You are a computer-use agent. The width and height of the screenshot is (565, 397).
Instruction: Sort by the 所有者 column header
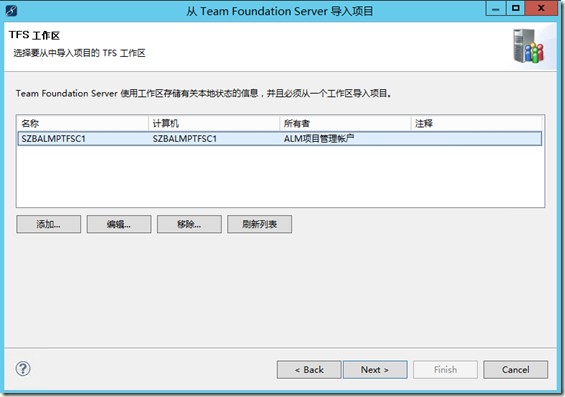[x=345, y=124]
